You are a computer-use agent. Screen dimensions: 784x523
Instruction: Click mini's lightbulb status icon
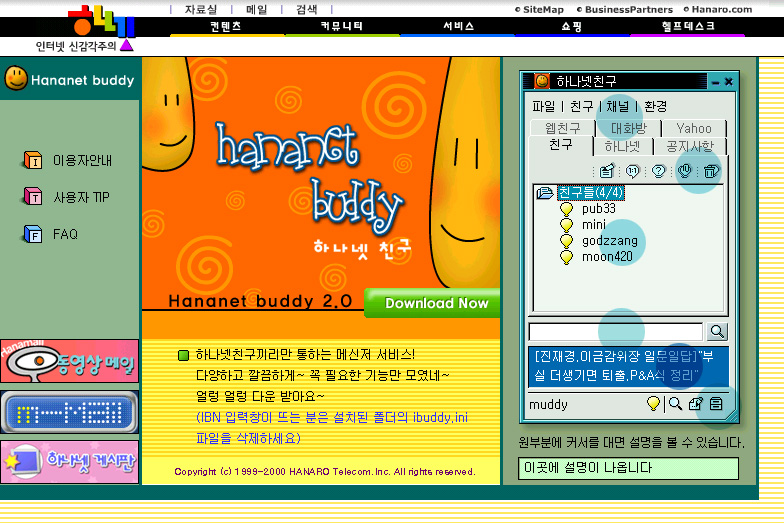click(566, 225)
